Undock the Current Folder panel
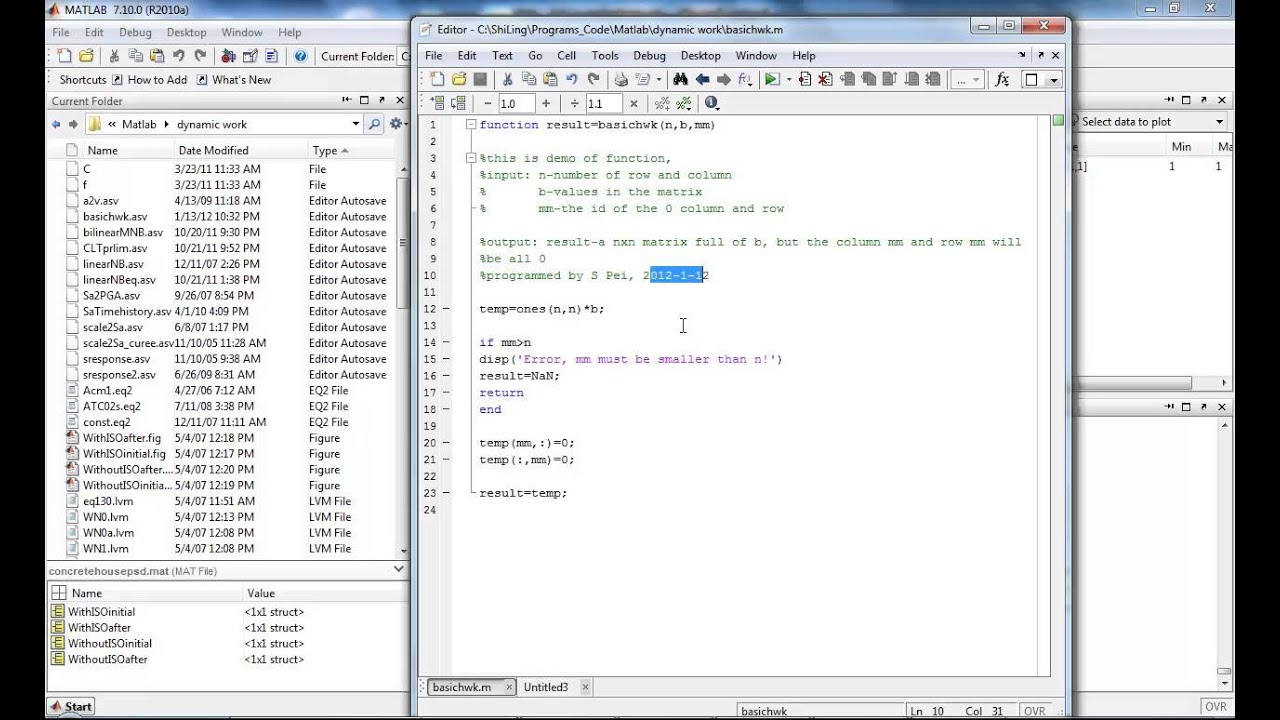The width and height of the screenshot is (1280, 720). (380, 101)
